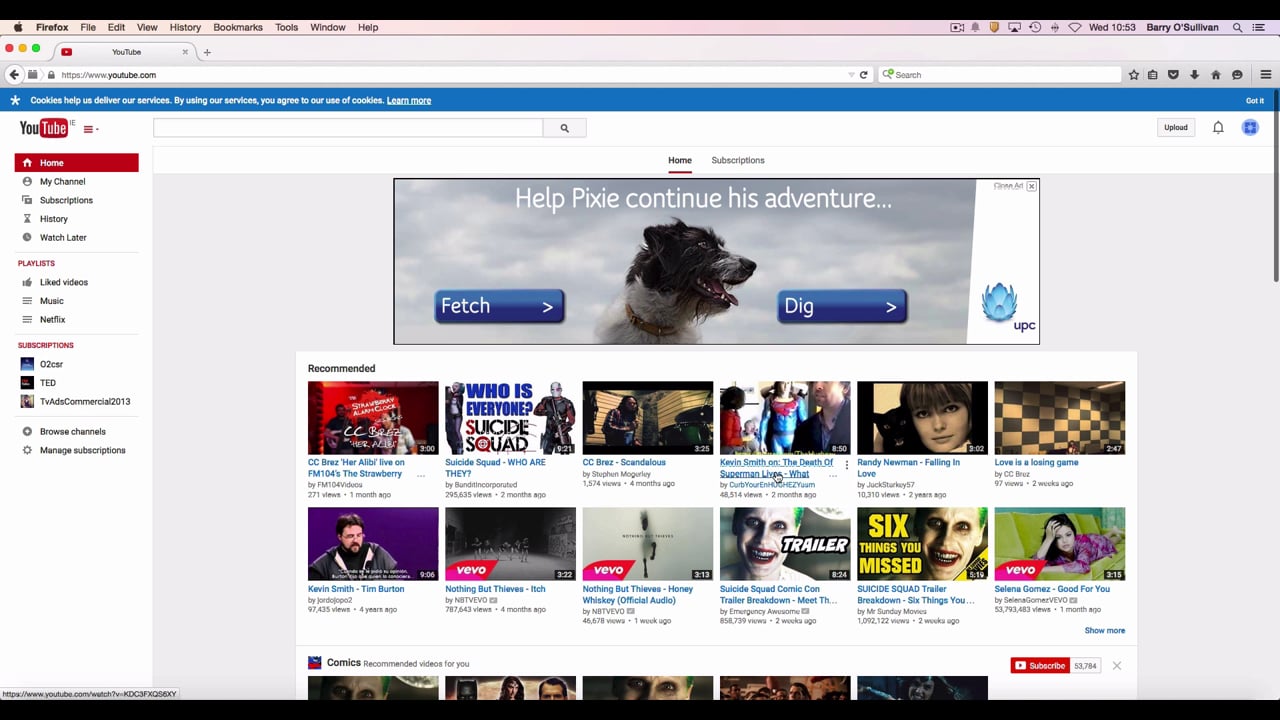Image resolution: width=1280 pixels, height=720 pixels.
Task: Open the Comics channel link
Action: (343, 663)
